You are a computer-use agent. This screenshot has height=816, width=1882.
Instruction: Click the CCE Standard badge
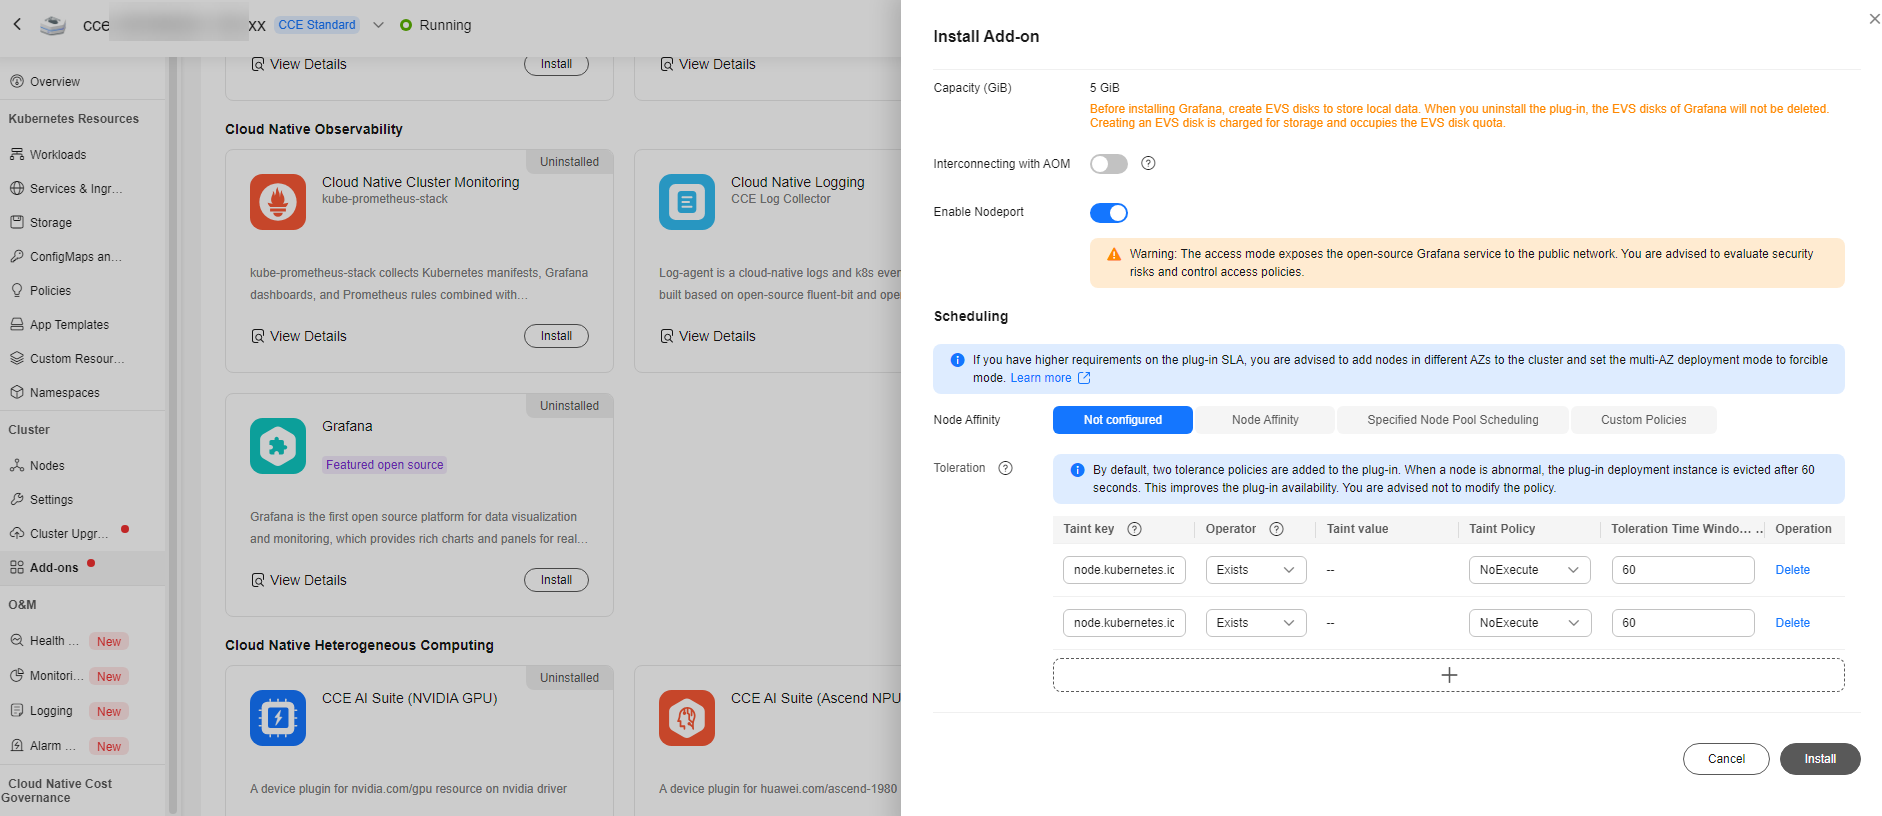pos(317,25)
